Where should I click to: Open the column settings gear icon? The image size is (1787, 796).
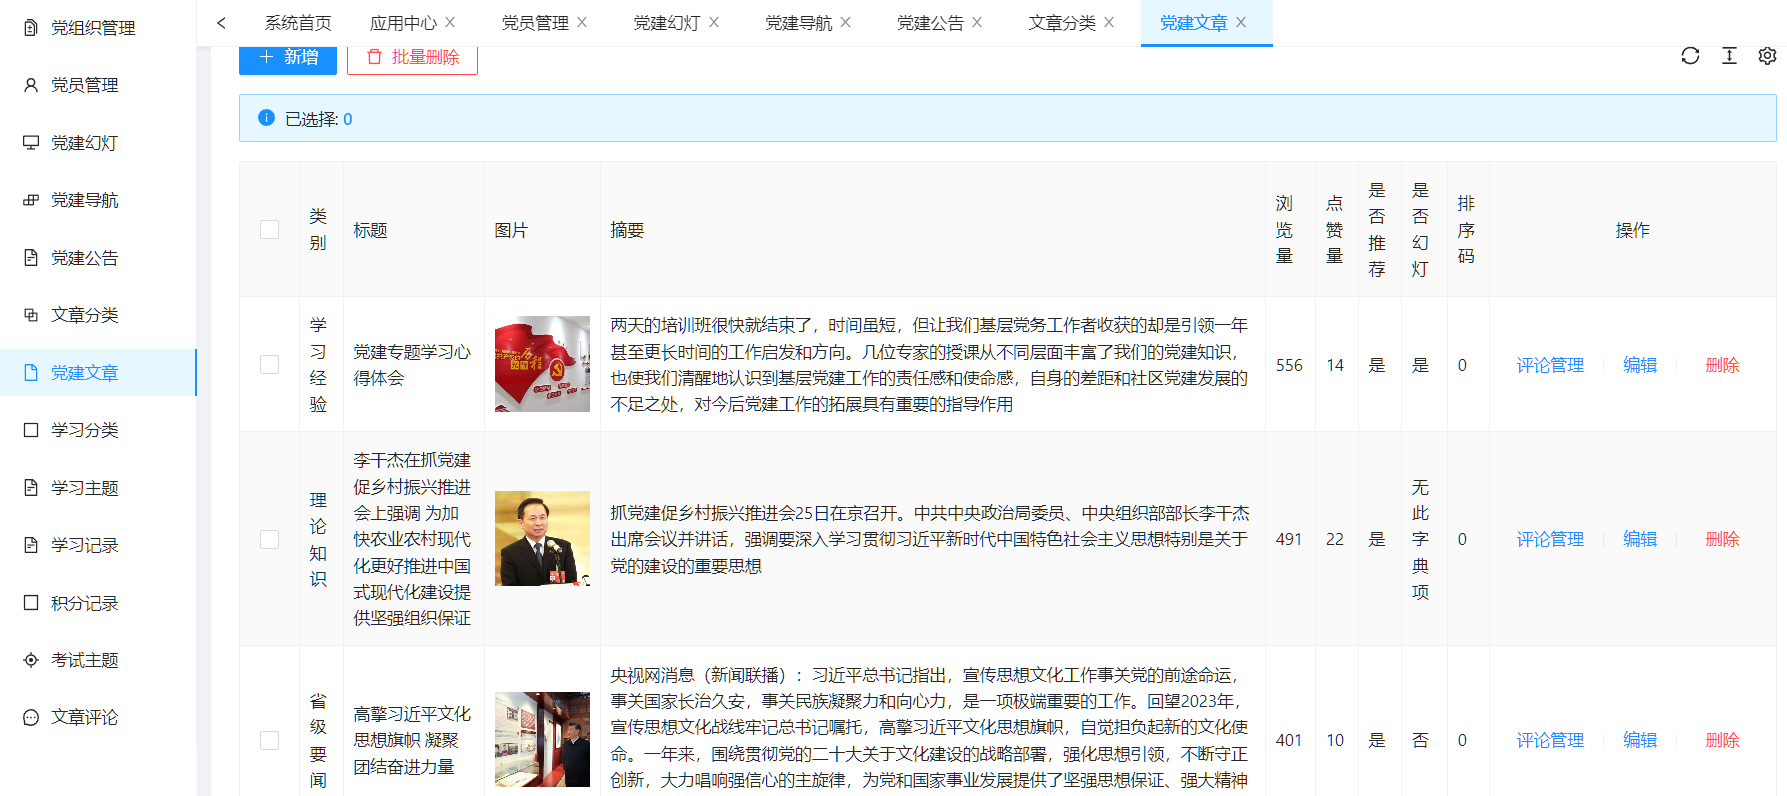click(1767, 56)
